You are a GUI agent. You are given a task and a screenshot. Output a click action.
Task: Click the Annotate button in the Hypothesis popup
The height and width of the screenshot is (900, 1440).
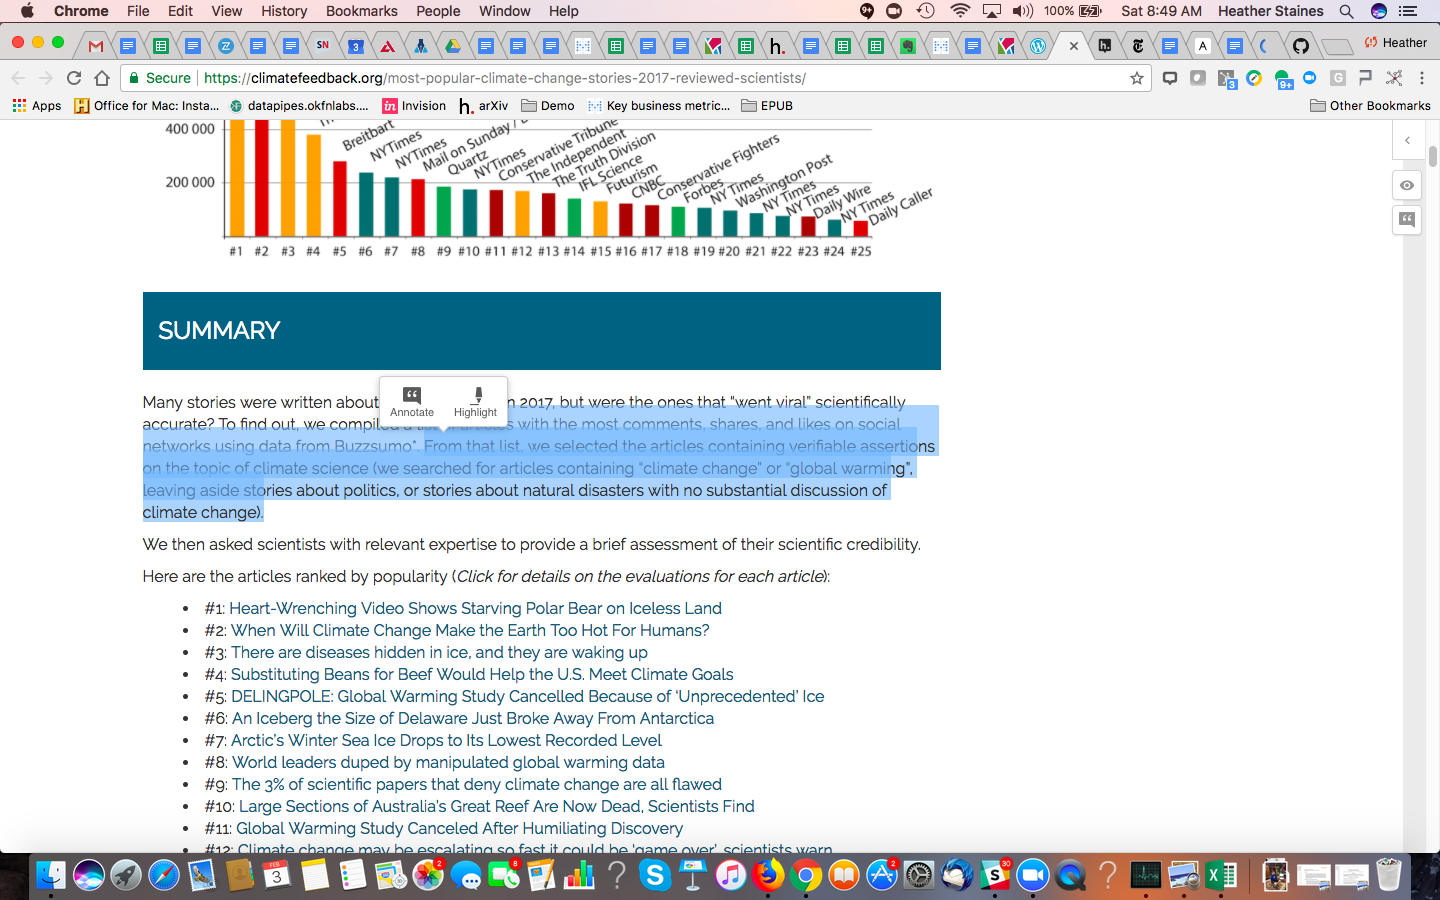[x=412, y=401]
